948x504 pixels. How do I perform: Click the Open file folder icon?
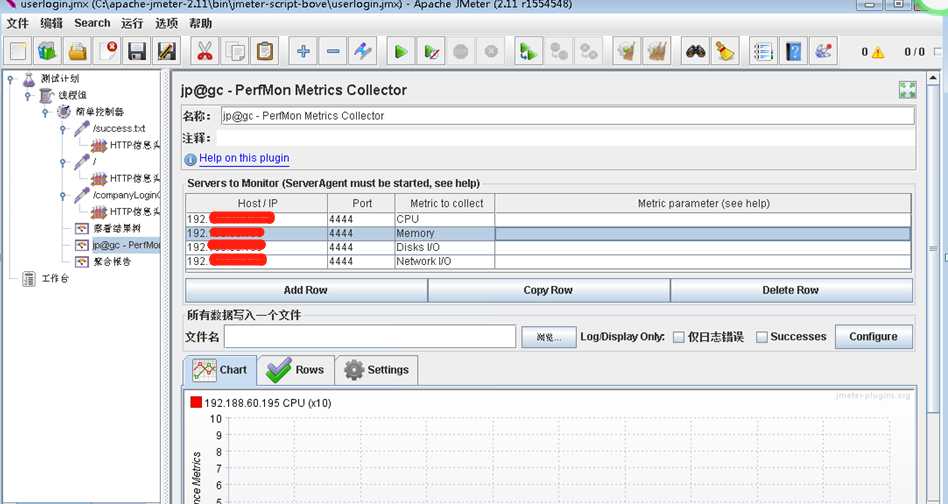(77, 51)
